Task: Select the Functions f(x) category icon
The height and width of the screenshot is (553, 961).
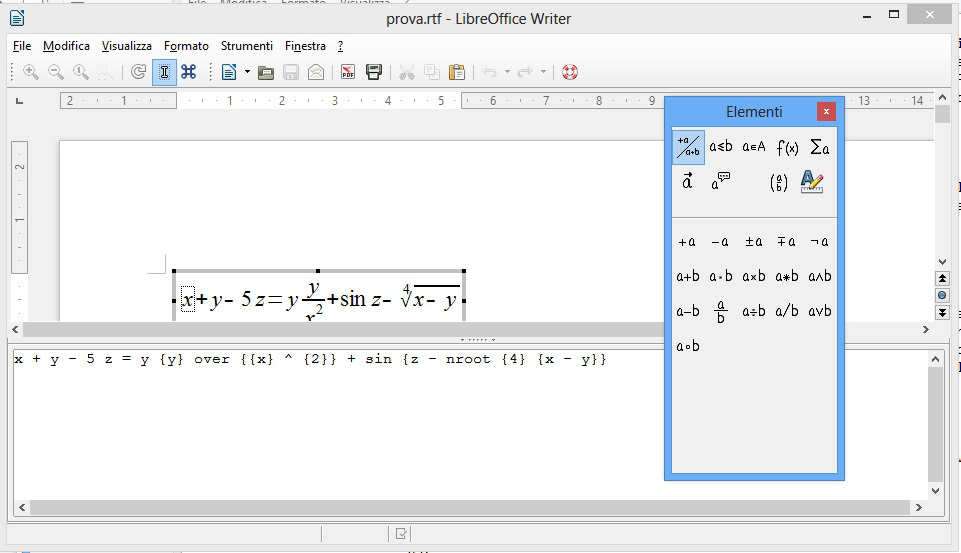Action: point(787,147)
